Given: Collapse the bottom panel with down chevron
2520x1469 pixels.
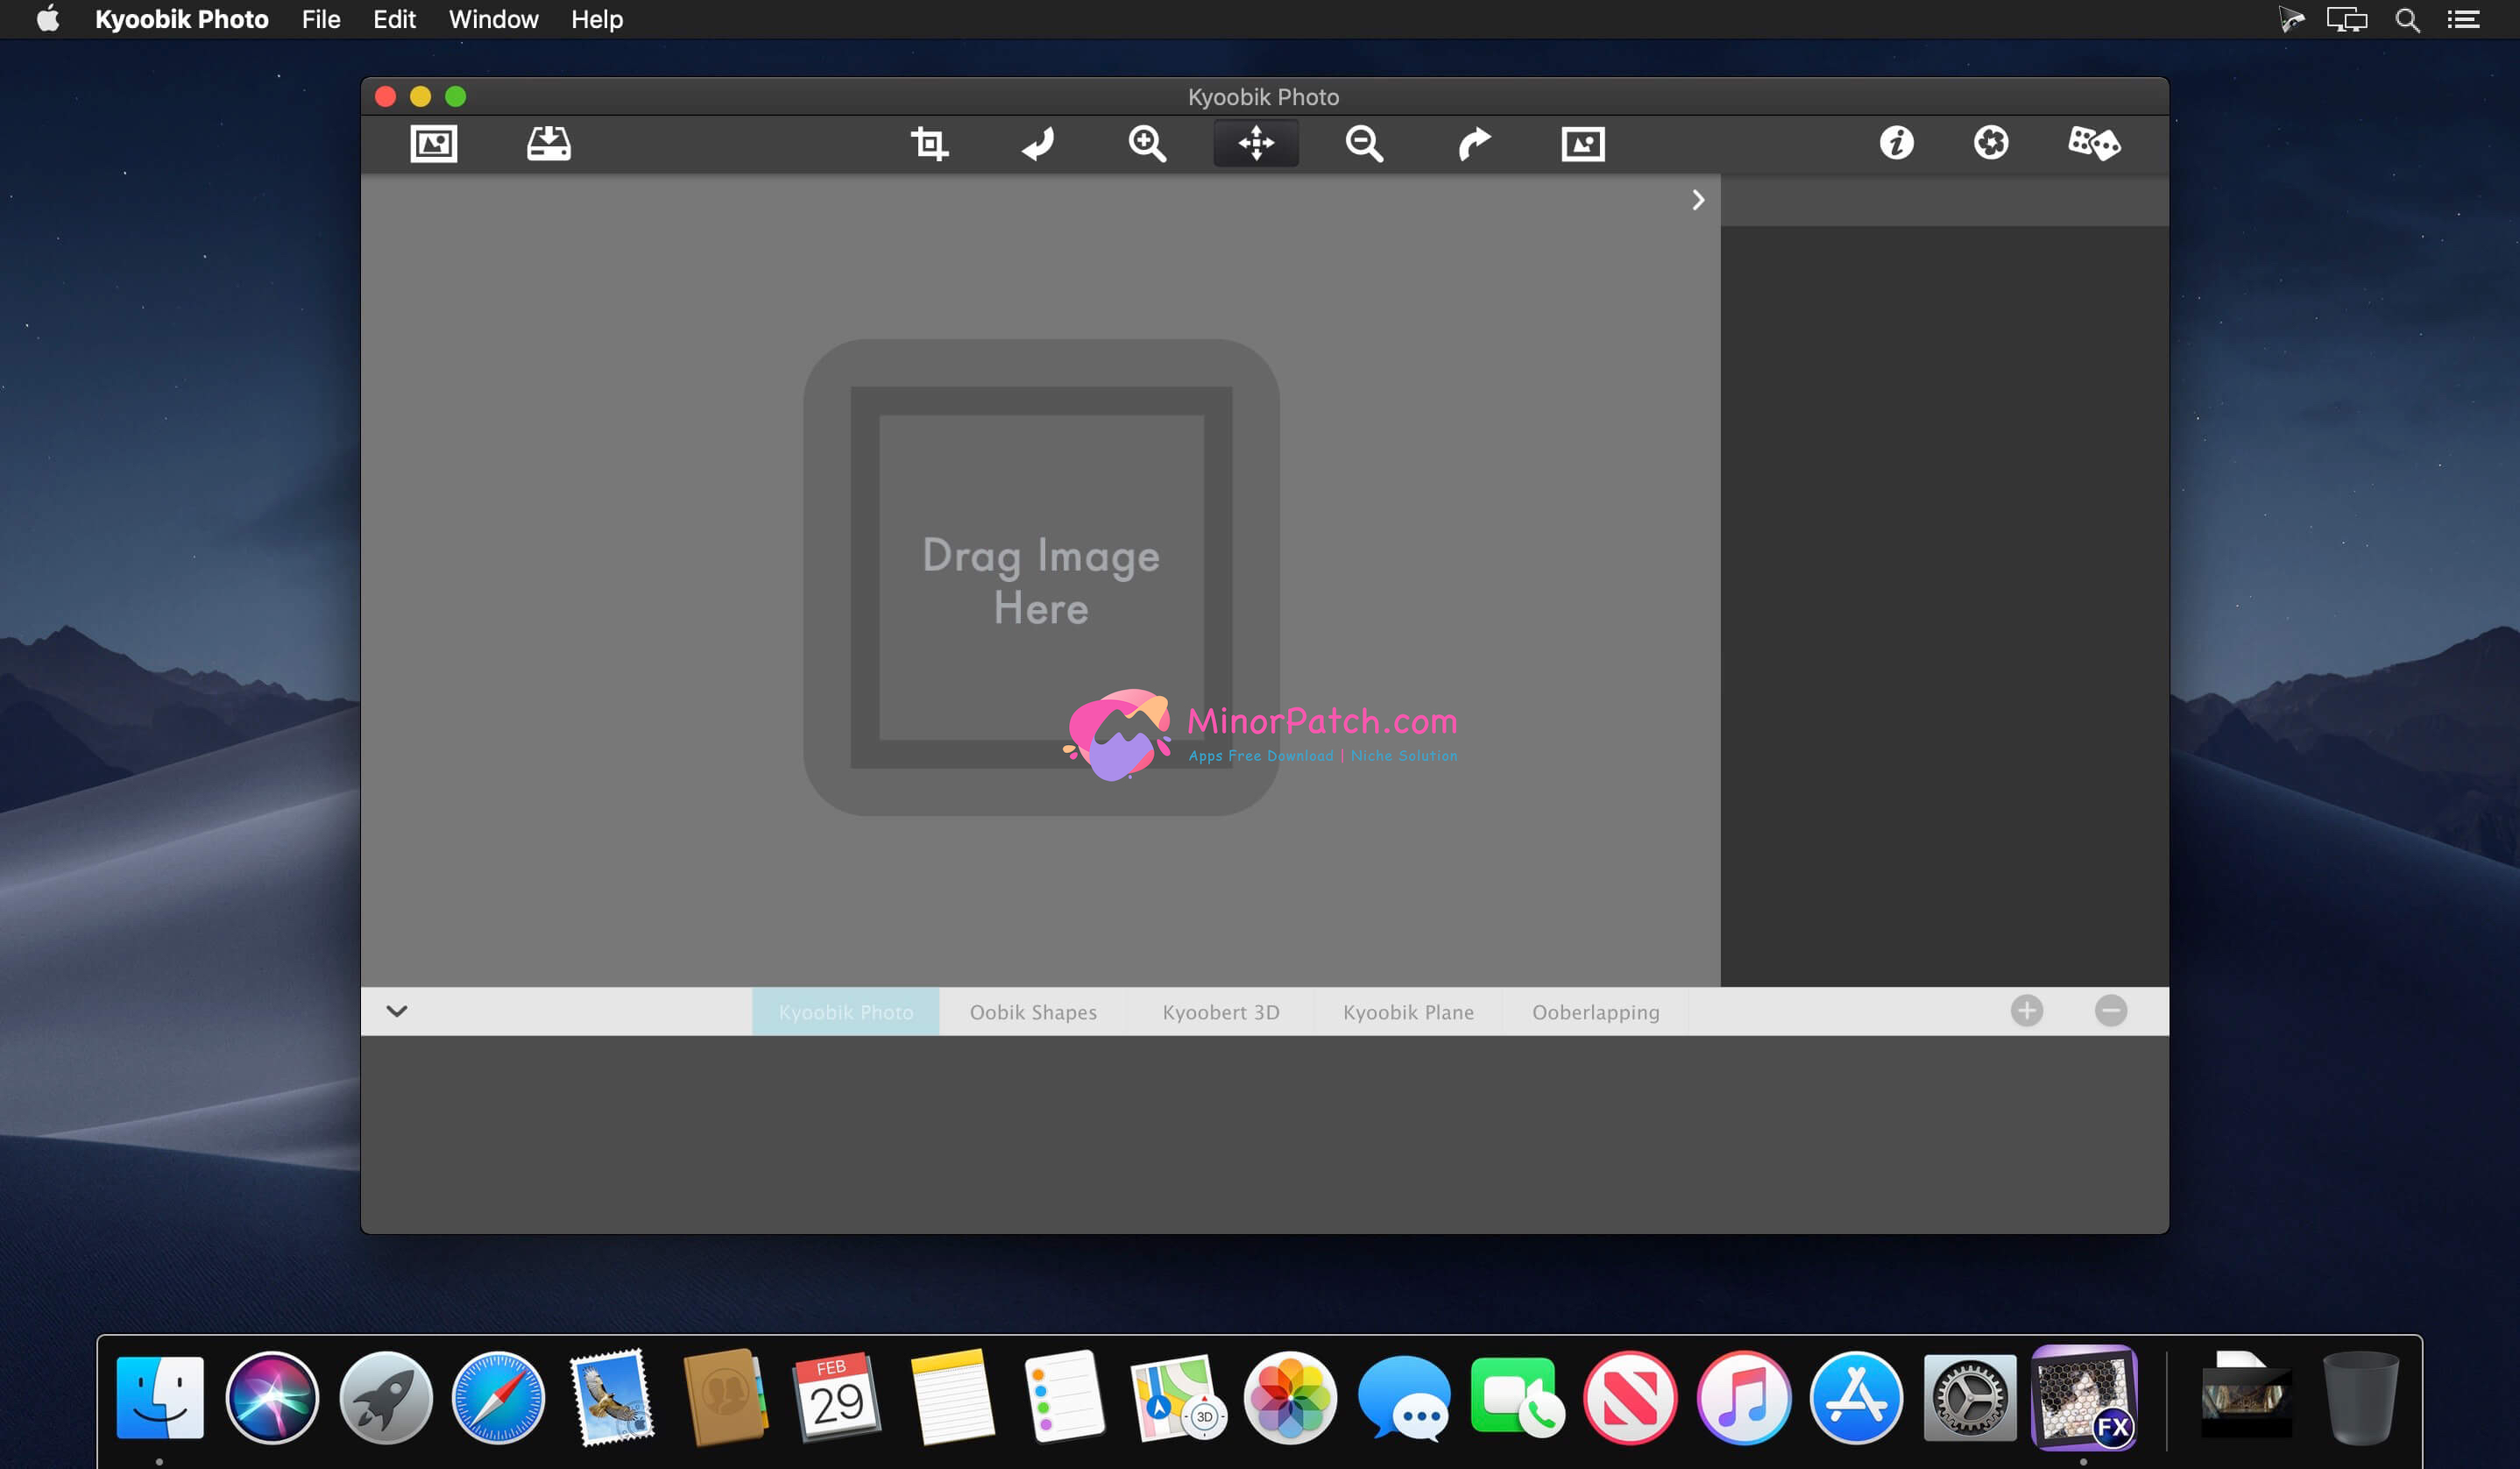Looking at the screenshot, I should tap(397, 1010).
